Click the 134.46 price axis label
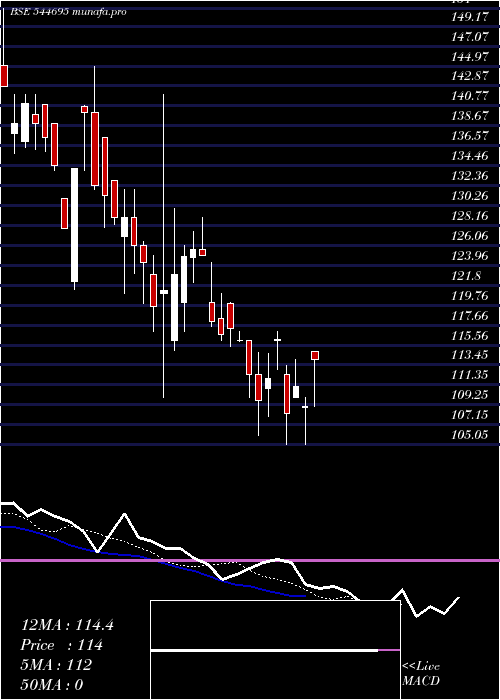Screen dimensions: 500x700 [470, 156]
